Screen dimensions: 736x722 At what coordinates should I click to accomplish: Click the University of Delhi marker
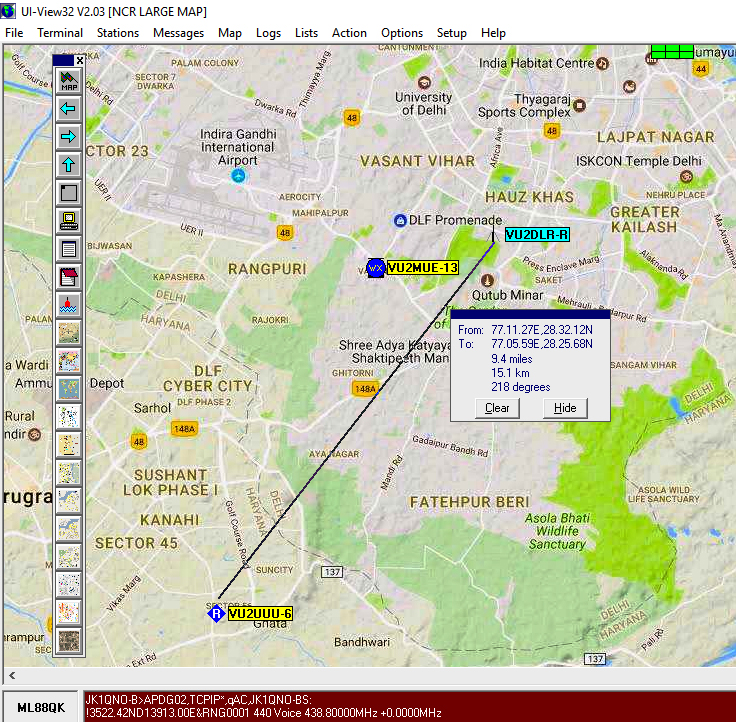click(x=424, y=83)
